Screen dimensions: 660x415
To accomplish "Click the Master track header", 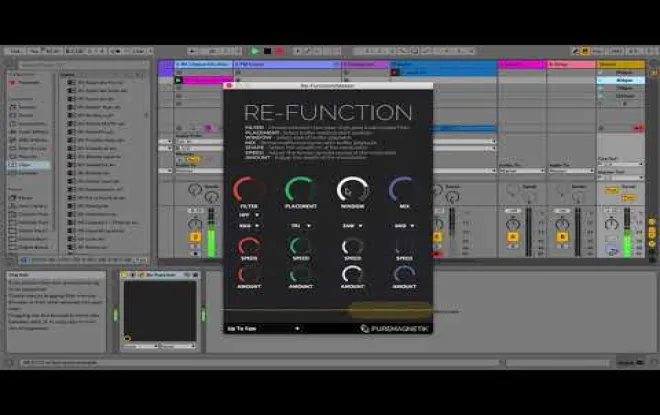I will click(620, 64).
